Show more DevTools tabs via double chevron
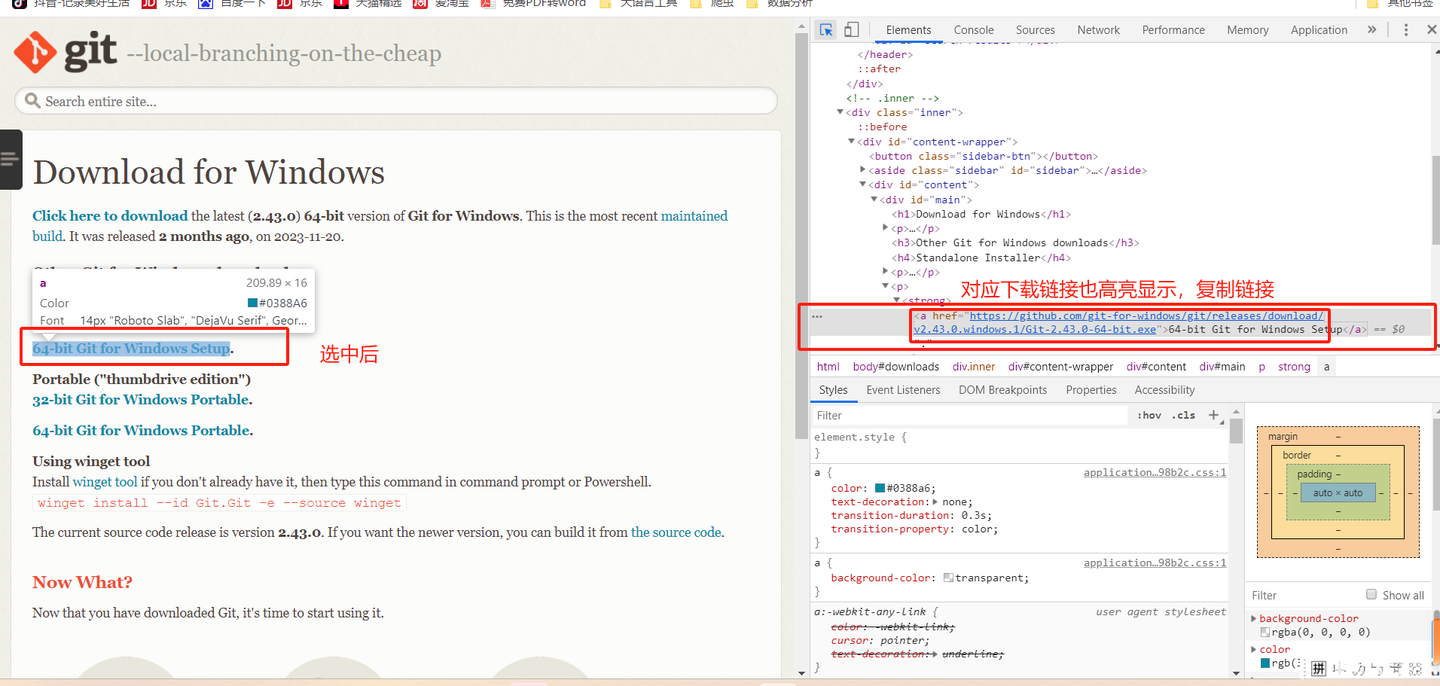Screen dimensions: 1440x686 point(1371,30)
